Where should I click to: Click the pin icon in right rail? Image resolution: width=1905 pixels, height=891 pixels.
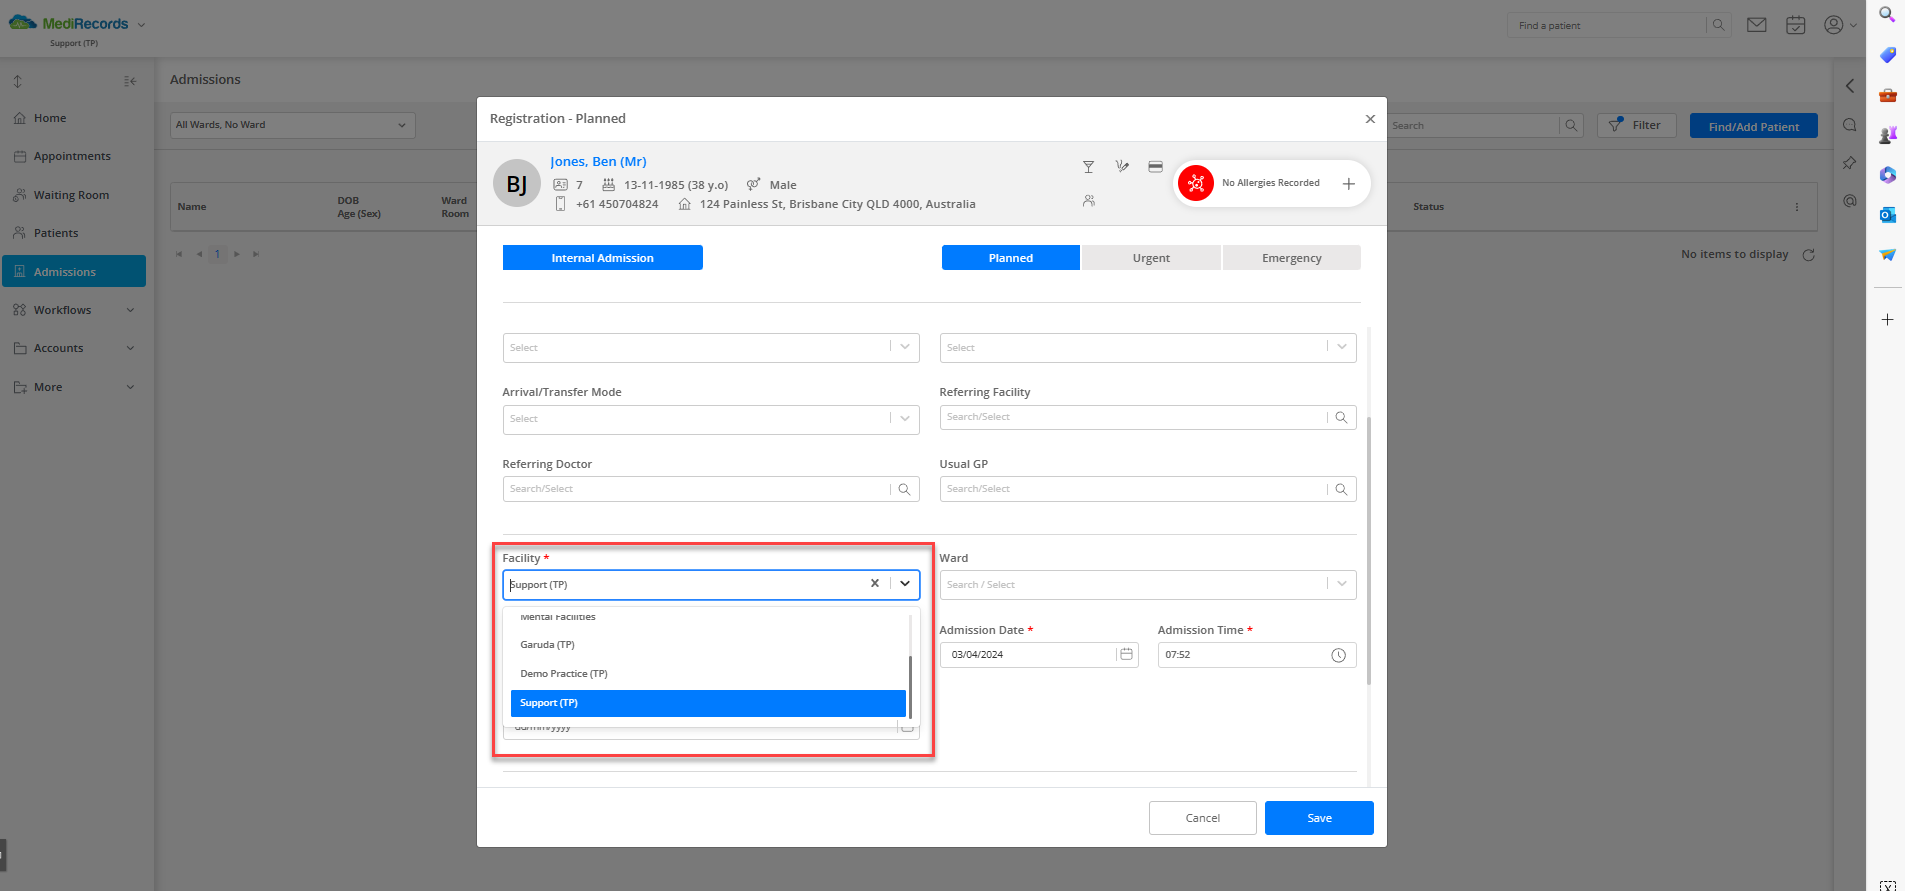(1850, 163)
